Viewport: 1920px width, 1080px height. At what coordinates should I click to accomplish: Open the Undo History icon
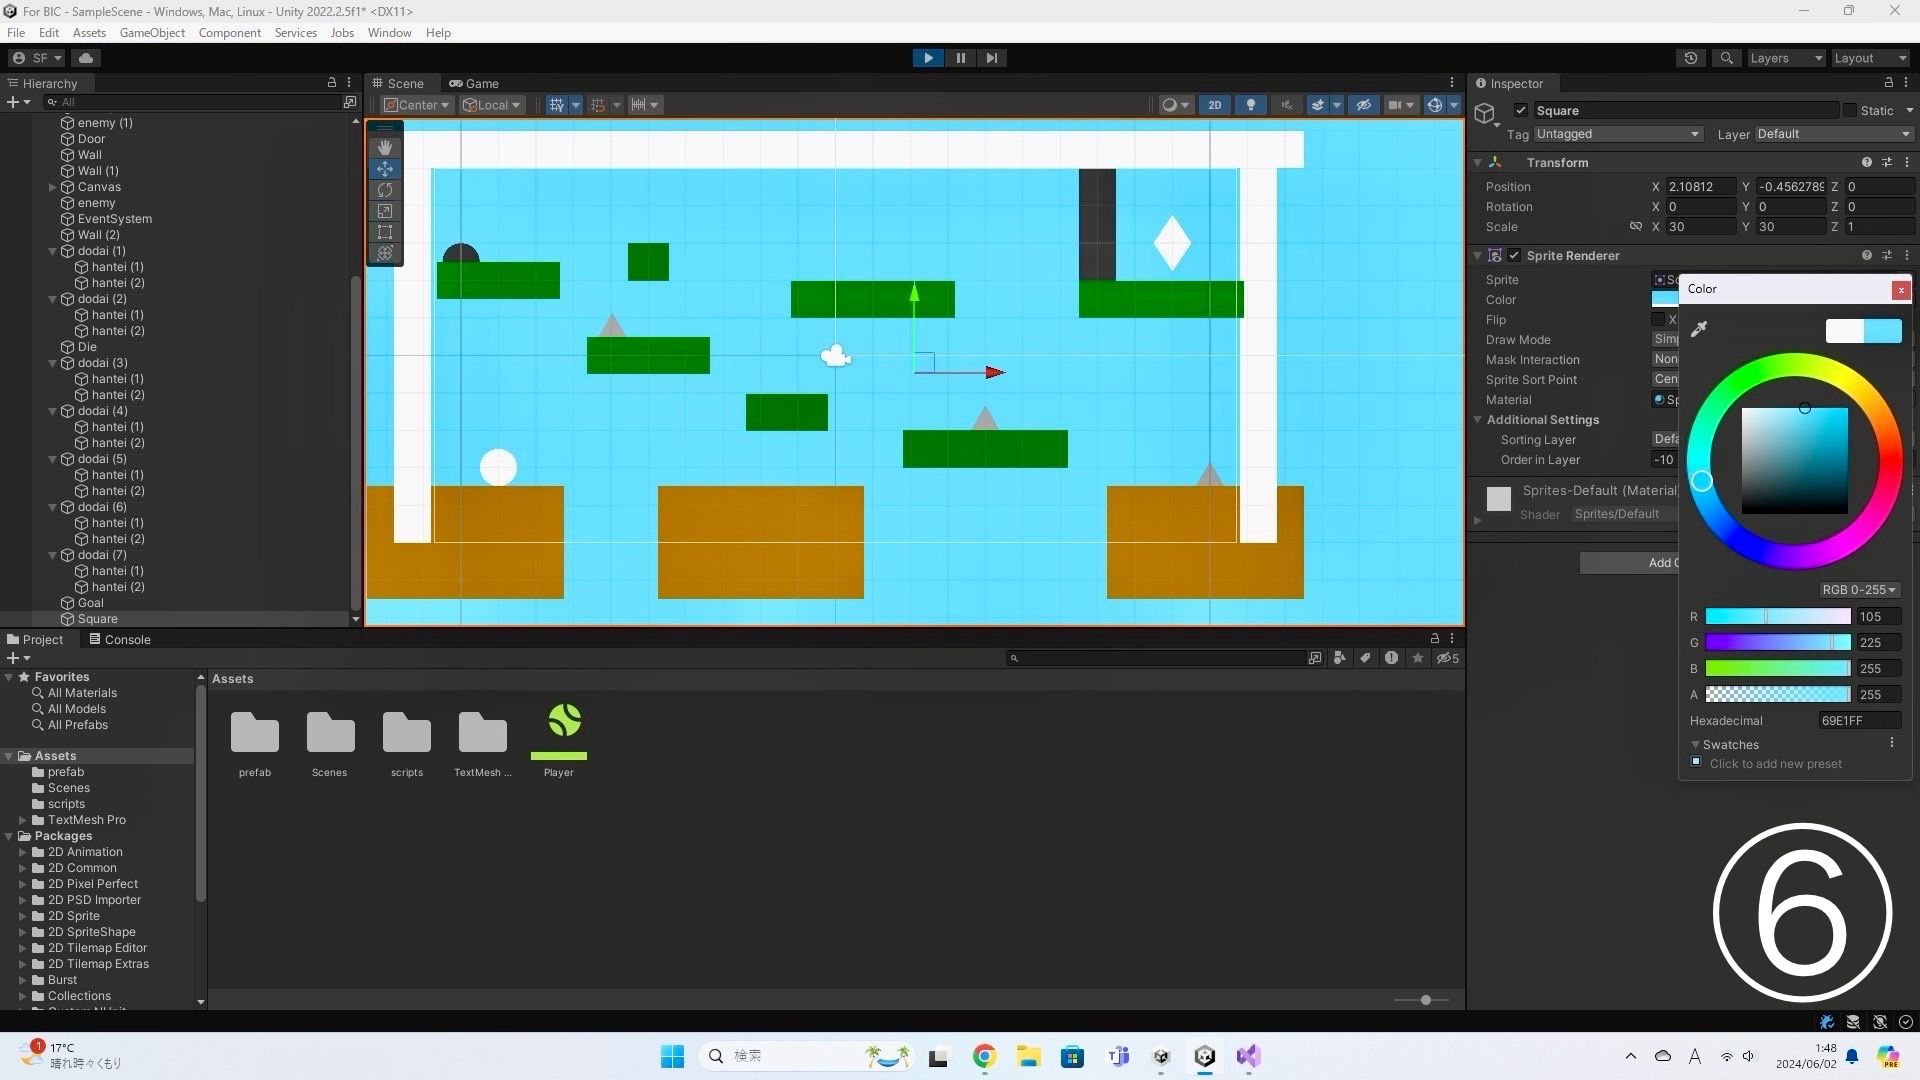tap(1691, 58)
